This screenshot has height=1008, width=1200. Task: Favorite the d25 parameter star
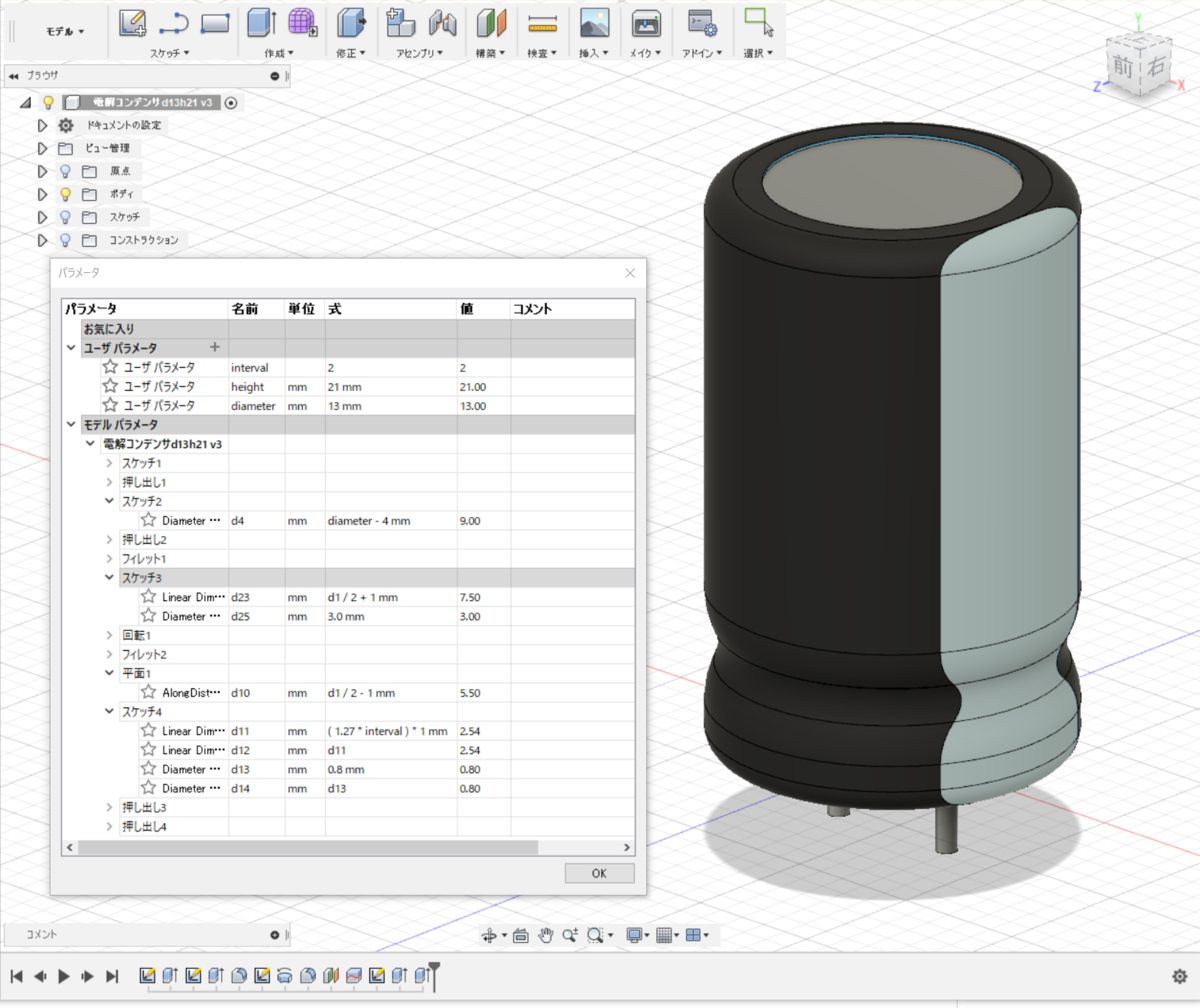[148, 616]
